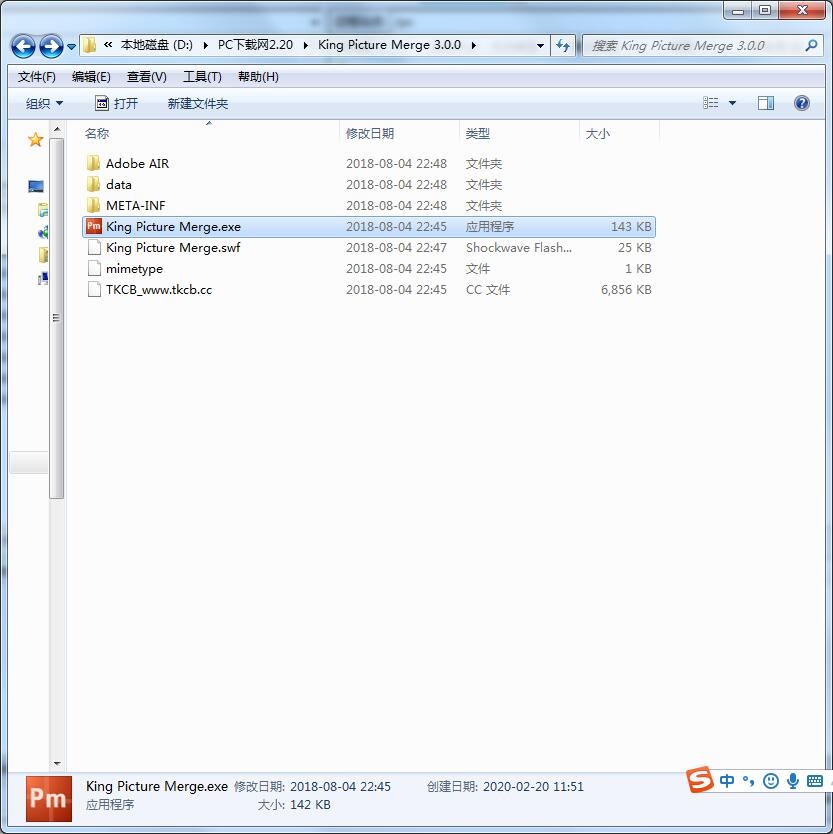This screenshot has width=833, height=834.
Task: Show hidden breadcrumb levels with « chevron
Action: (x=108, y=45)
